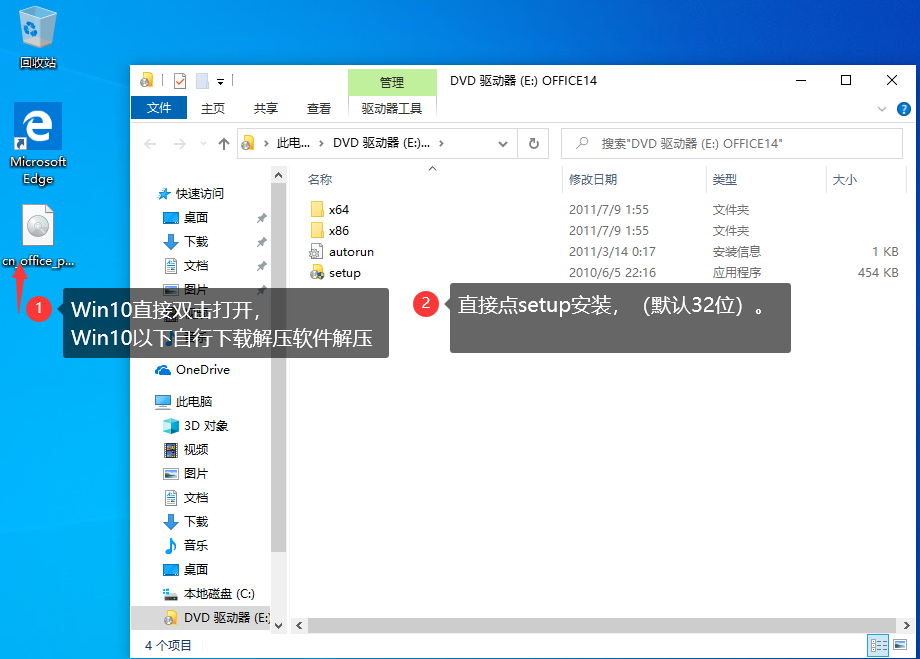Switch to the 主页 ribbon tab
The width and height of the screenshot is (920, 659).
pyautogui.click(x=213, y=109)
